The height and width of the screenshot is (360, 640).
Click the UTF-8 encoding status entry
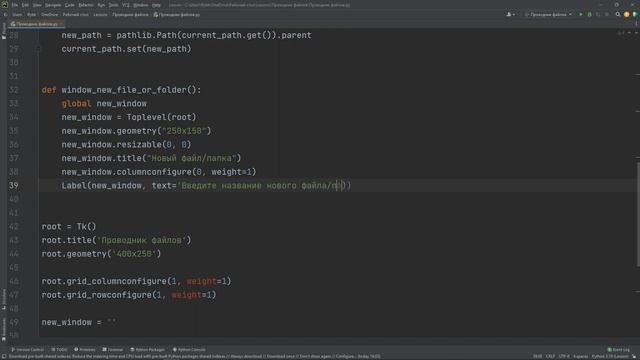(564, 357)
